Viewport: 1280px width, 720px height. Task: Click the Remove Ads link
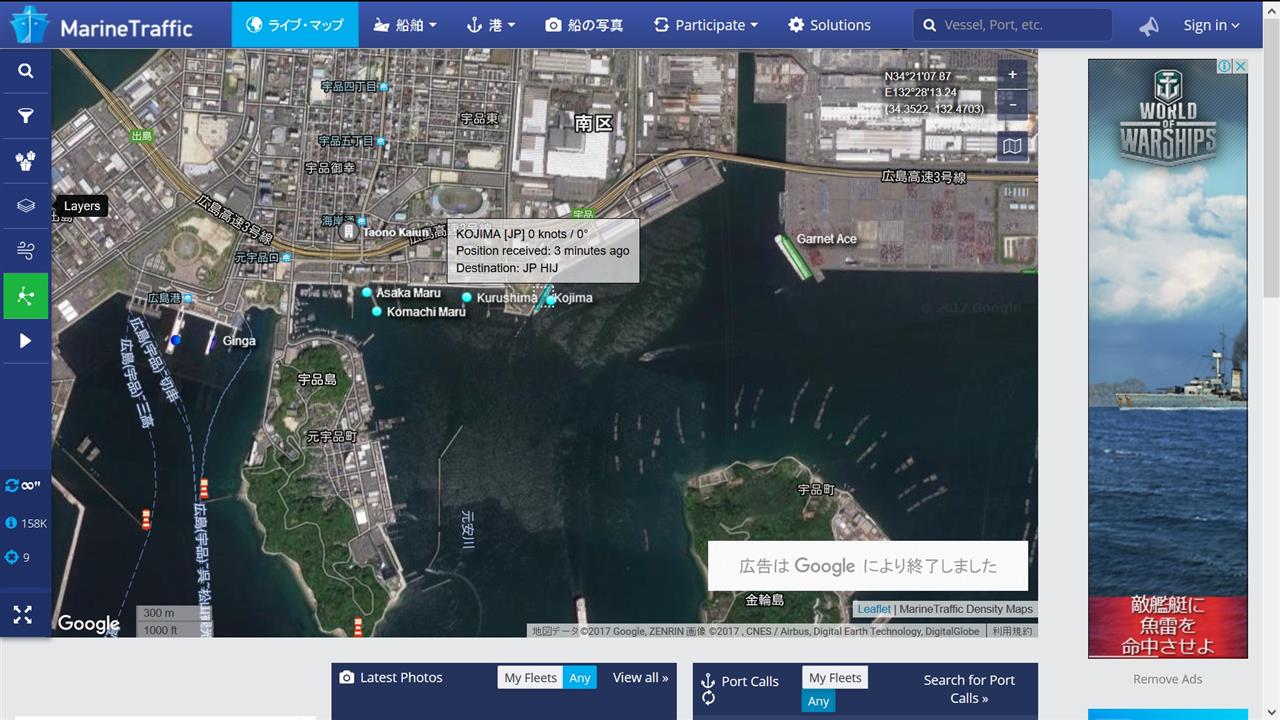tap(1167, 679)
